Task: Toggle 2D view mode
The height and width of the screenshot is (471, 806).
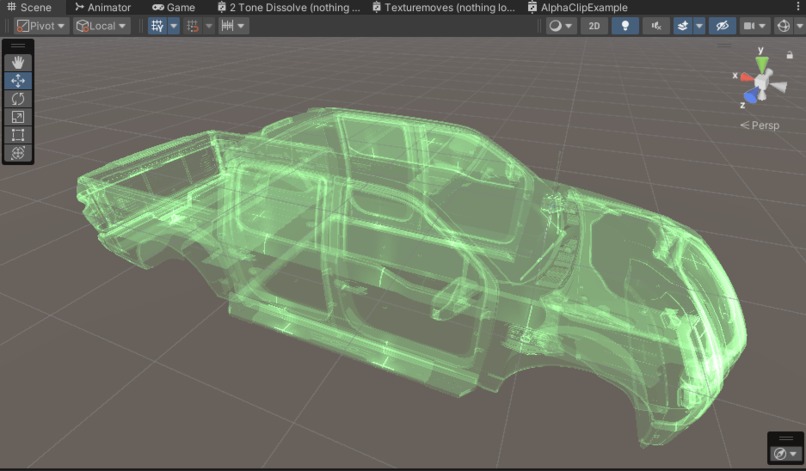Action: [594, 26]
